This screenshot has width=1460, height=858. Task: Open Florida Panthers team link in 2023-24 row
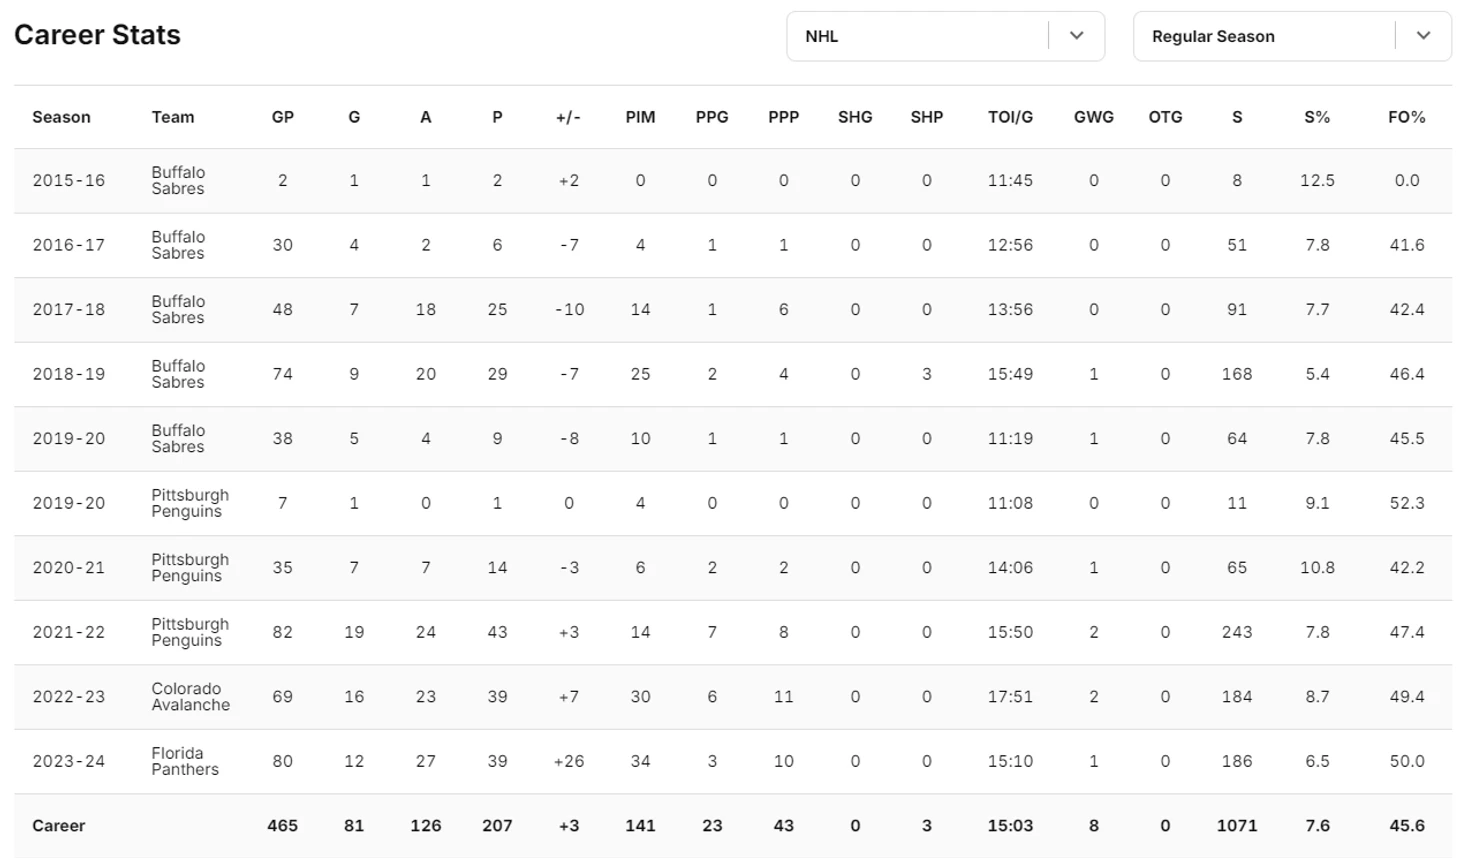[x=185, y=761]
